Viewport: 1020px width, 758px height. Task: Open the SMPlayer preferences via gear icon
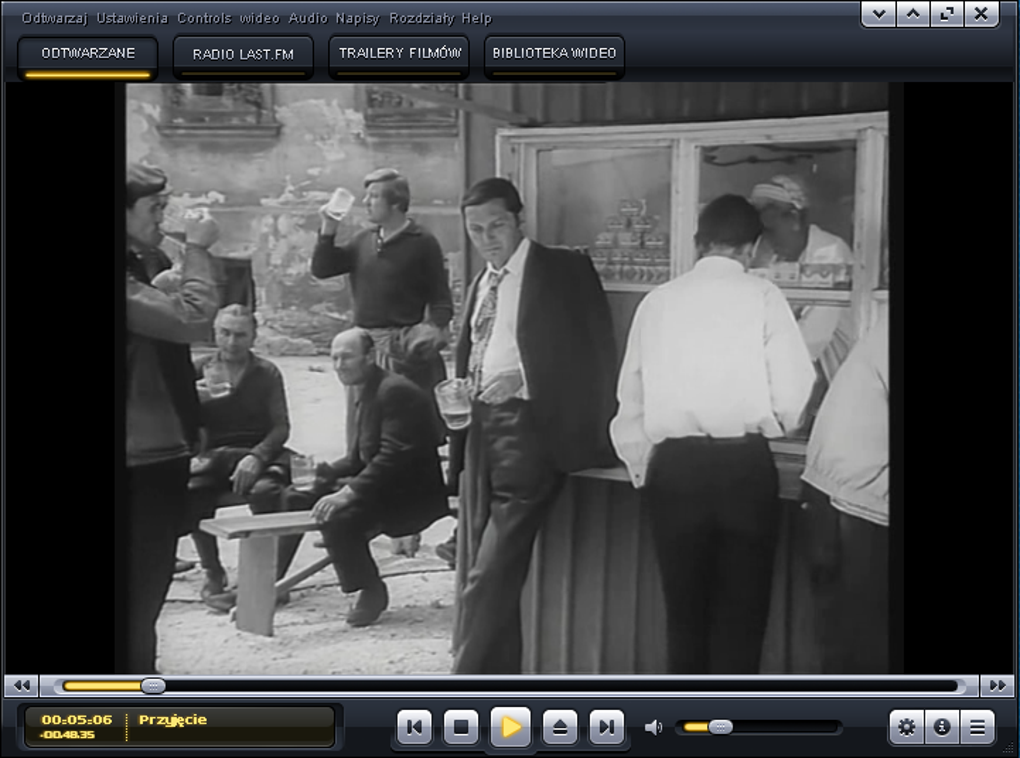pos(906,728)
